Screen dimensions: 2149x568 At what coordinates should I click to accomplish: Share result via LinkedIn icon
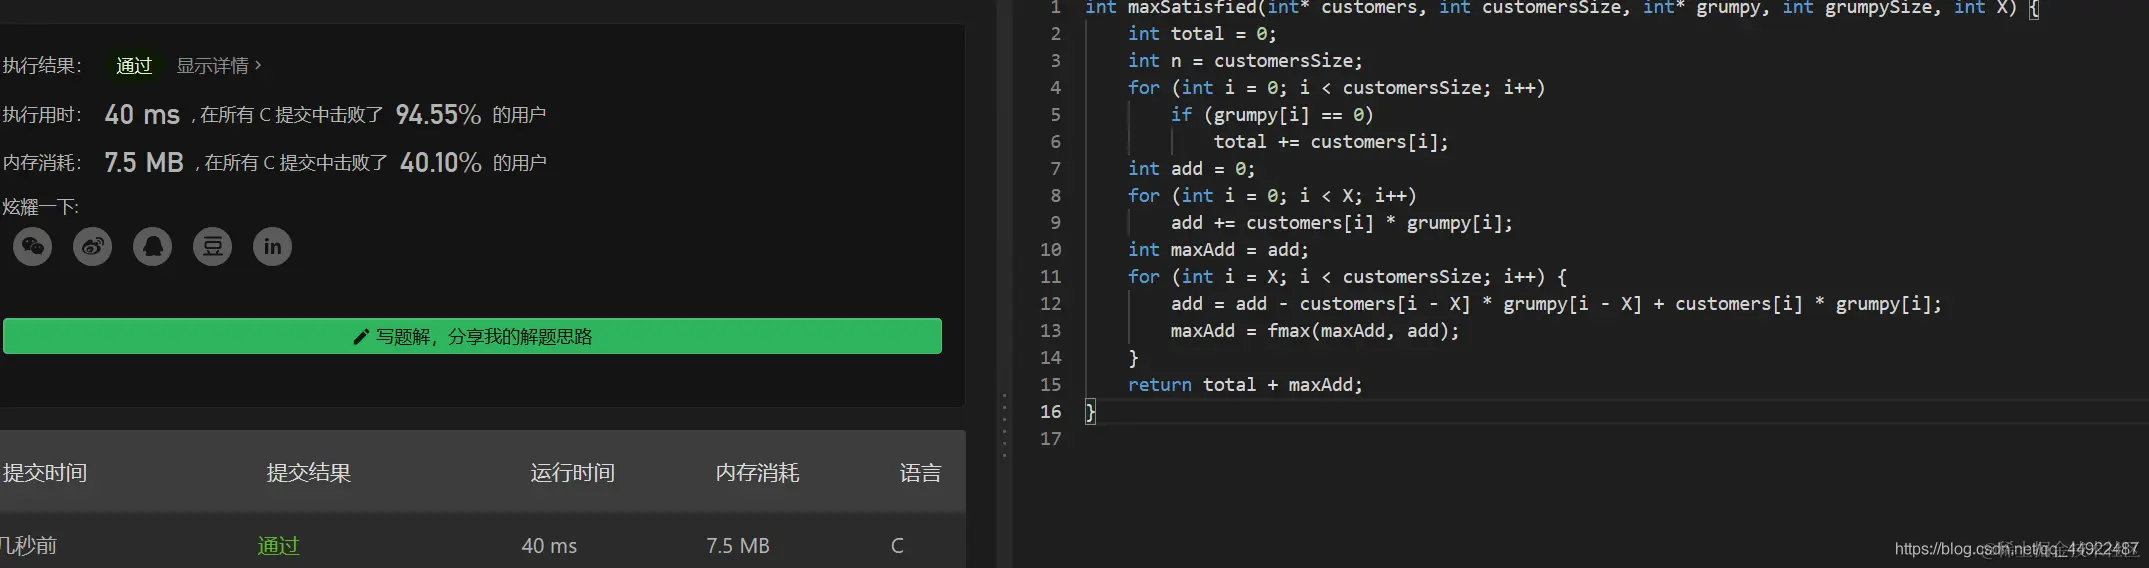[x=273, y=246]
